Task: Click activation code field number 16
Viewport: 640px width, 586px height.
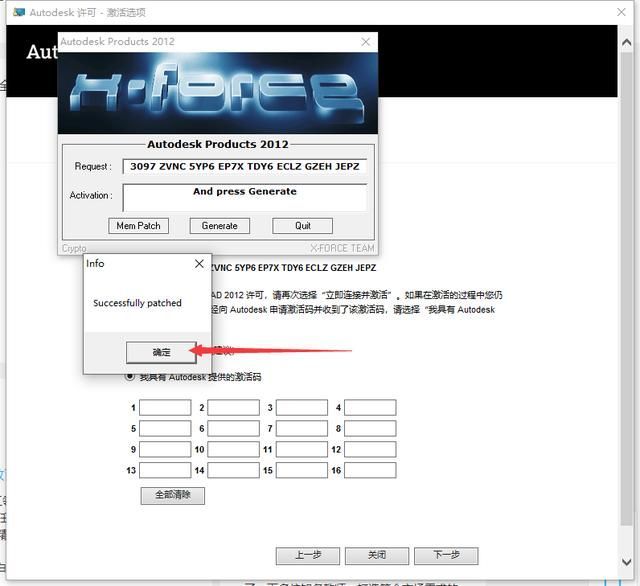Action: click(x=370, y=470)
